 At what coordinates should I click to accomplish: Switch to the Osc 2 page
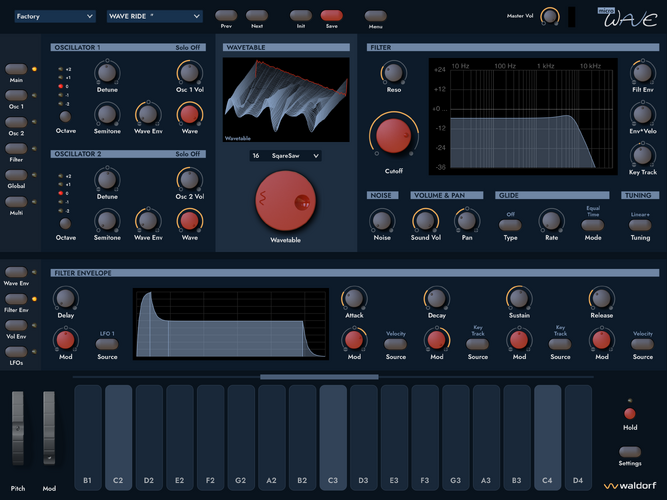[x=16, y=122]
